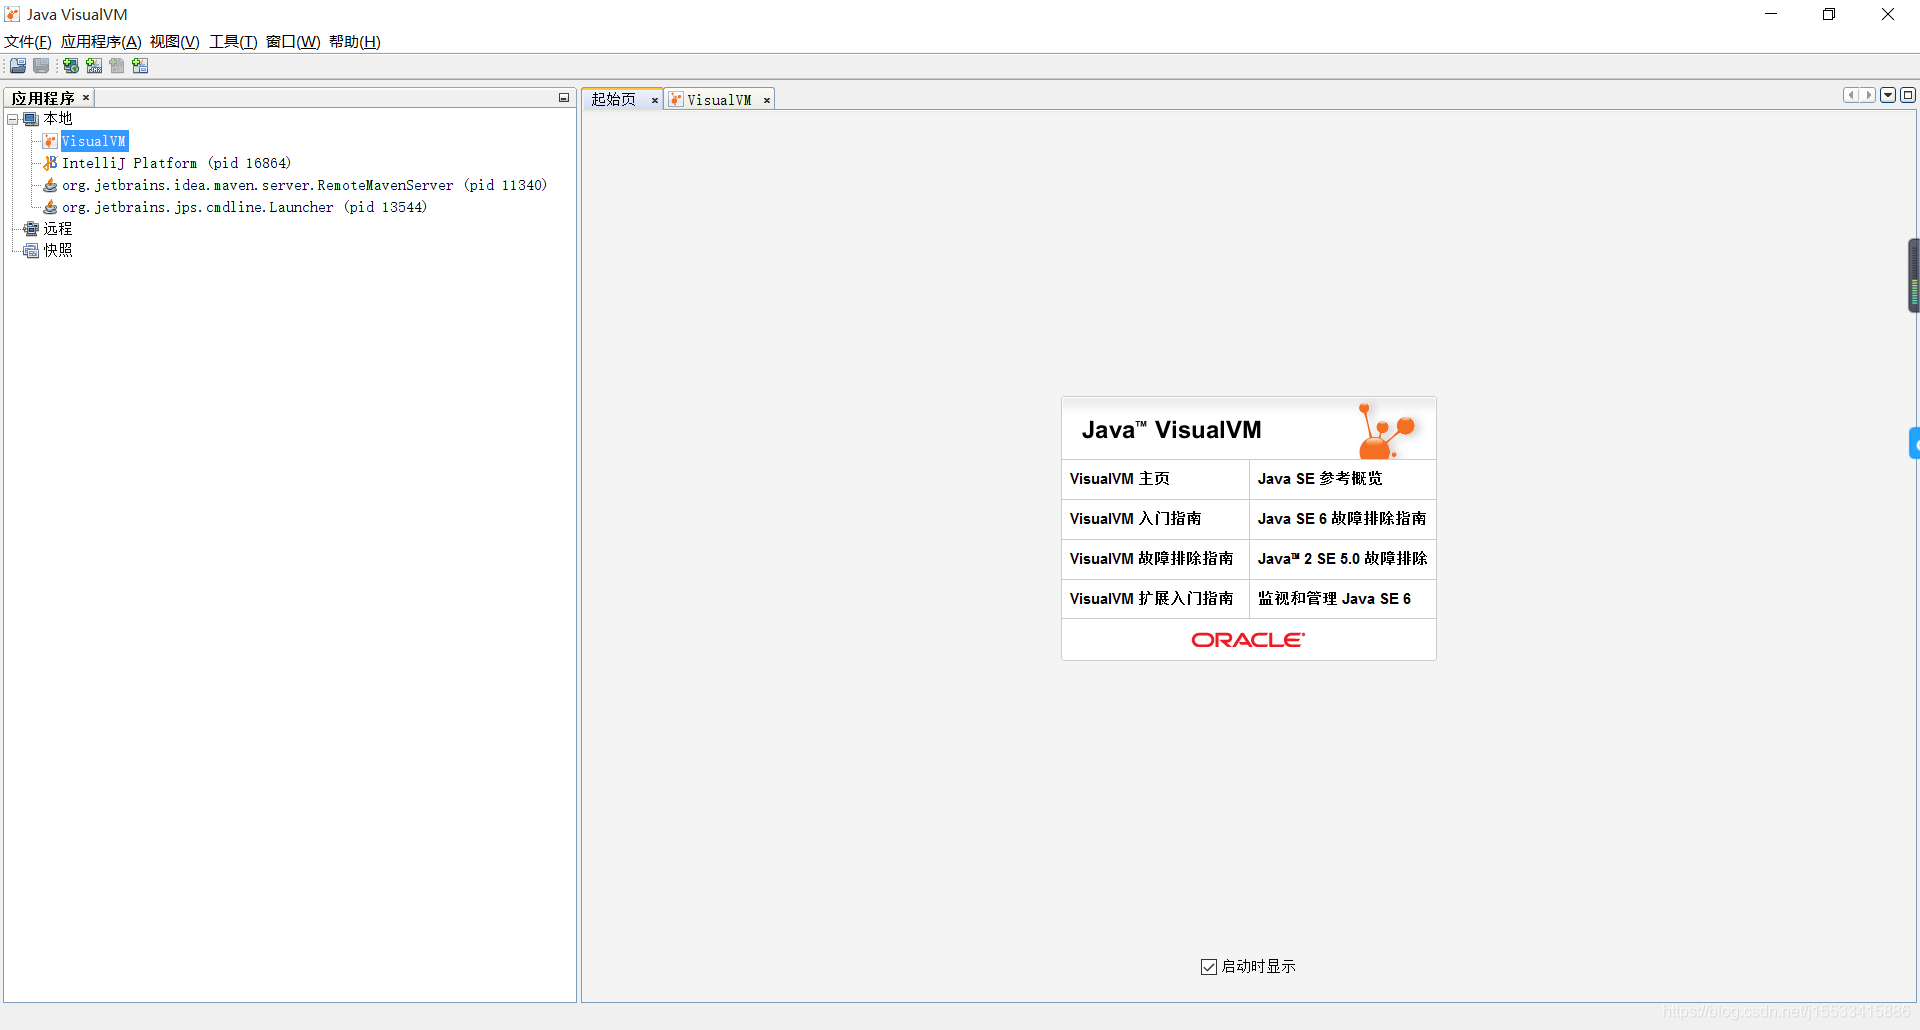The image size is (1920, 1030).
Task: Open the 工具(T) menu
Action: [x=233, y=42]
